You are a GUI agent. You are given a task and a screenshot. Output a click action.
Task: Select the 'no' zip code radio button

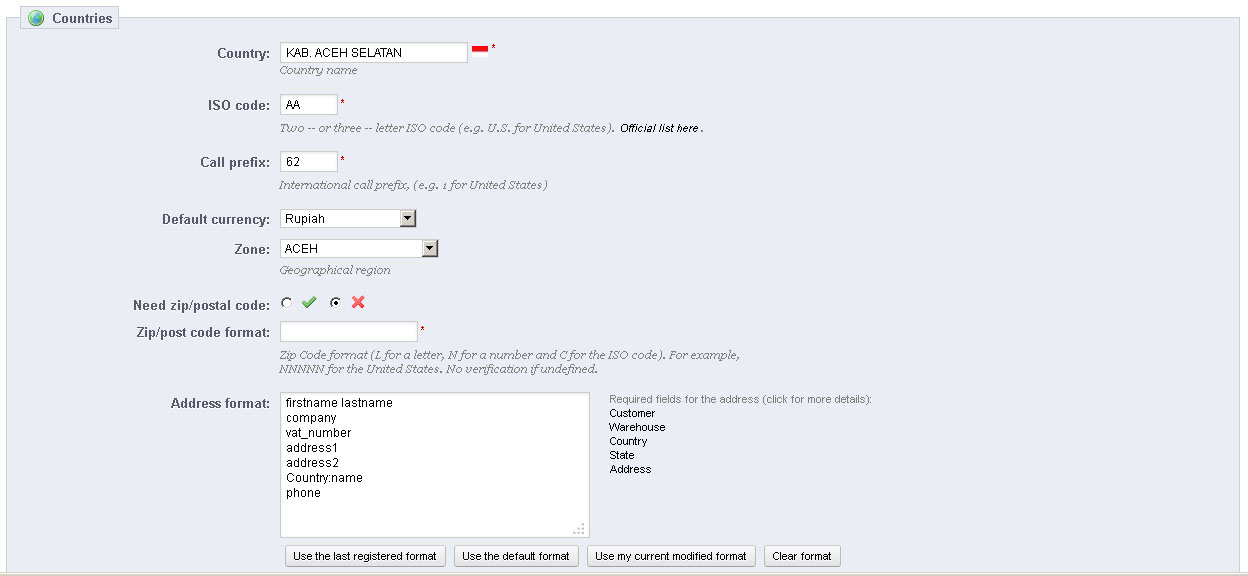[335, 302]
